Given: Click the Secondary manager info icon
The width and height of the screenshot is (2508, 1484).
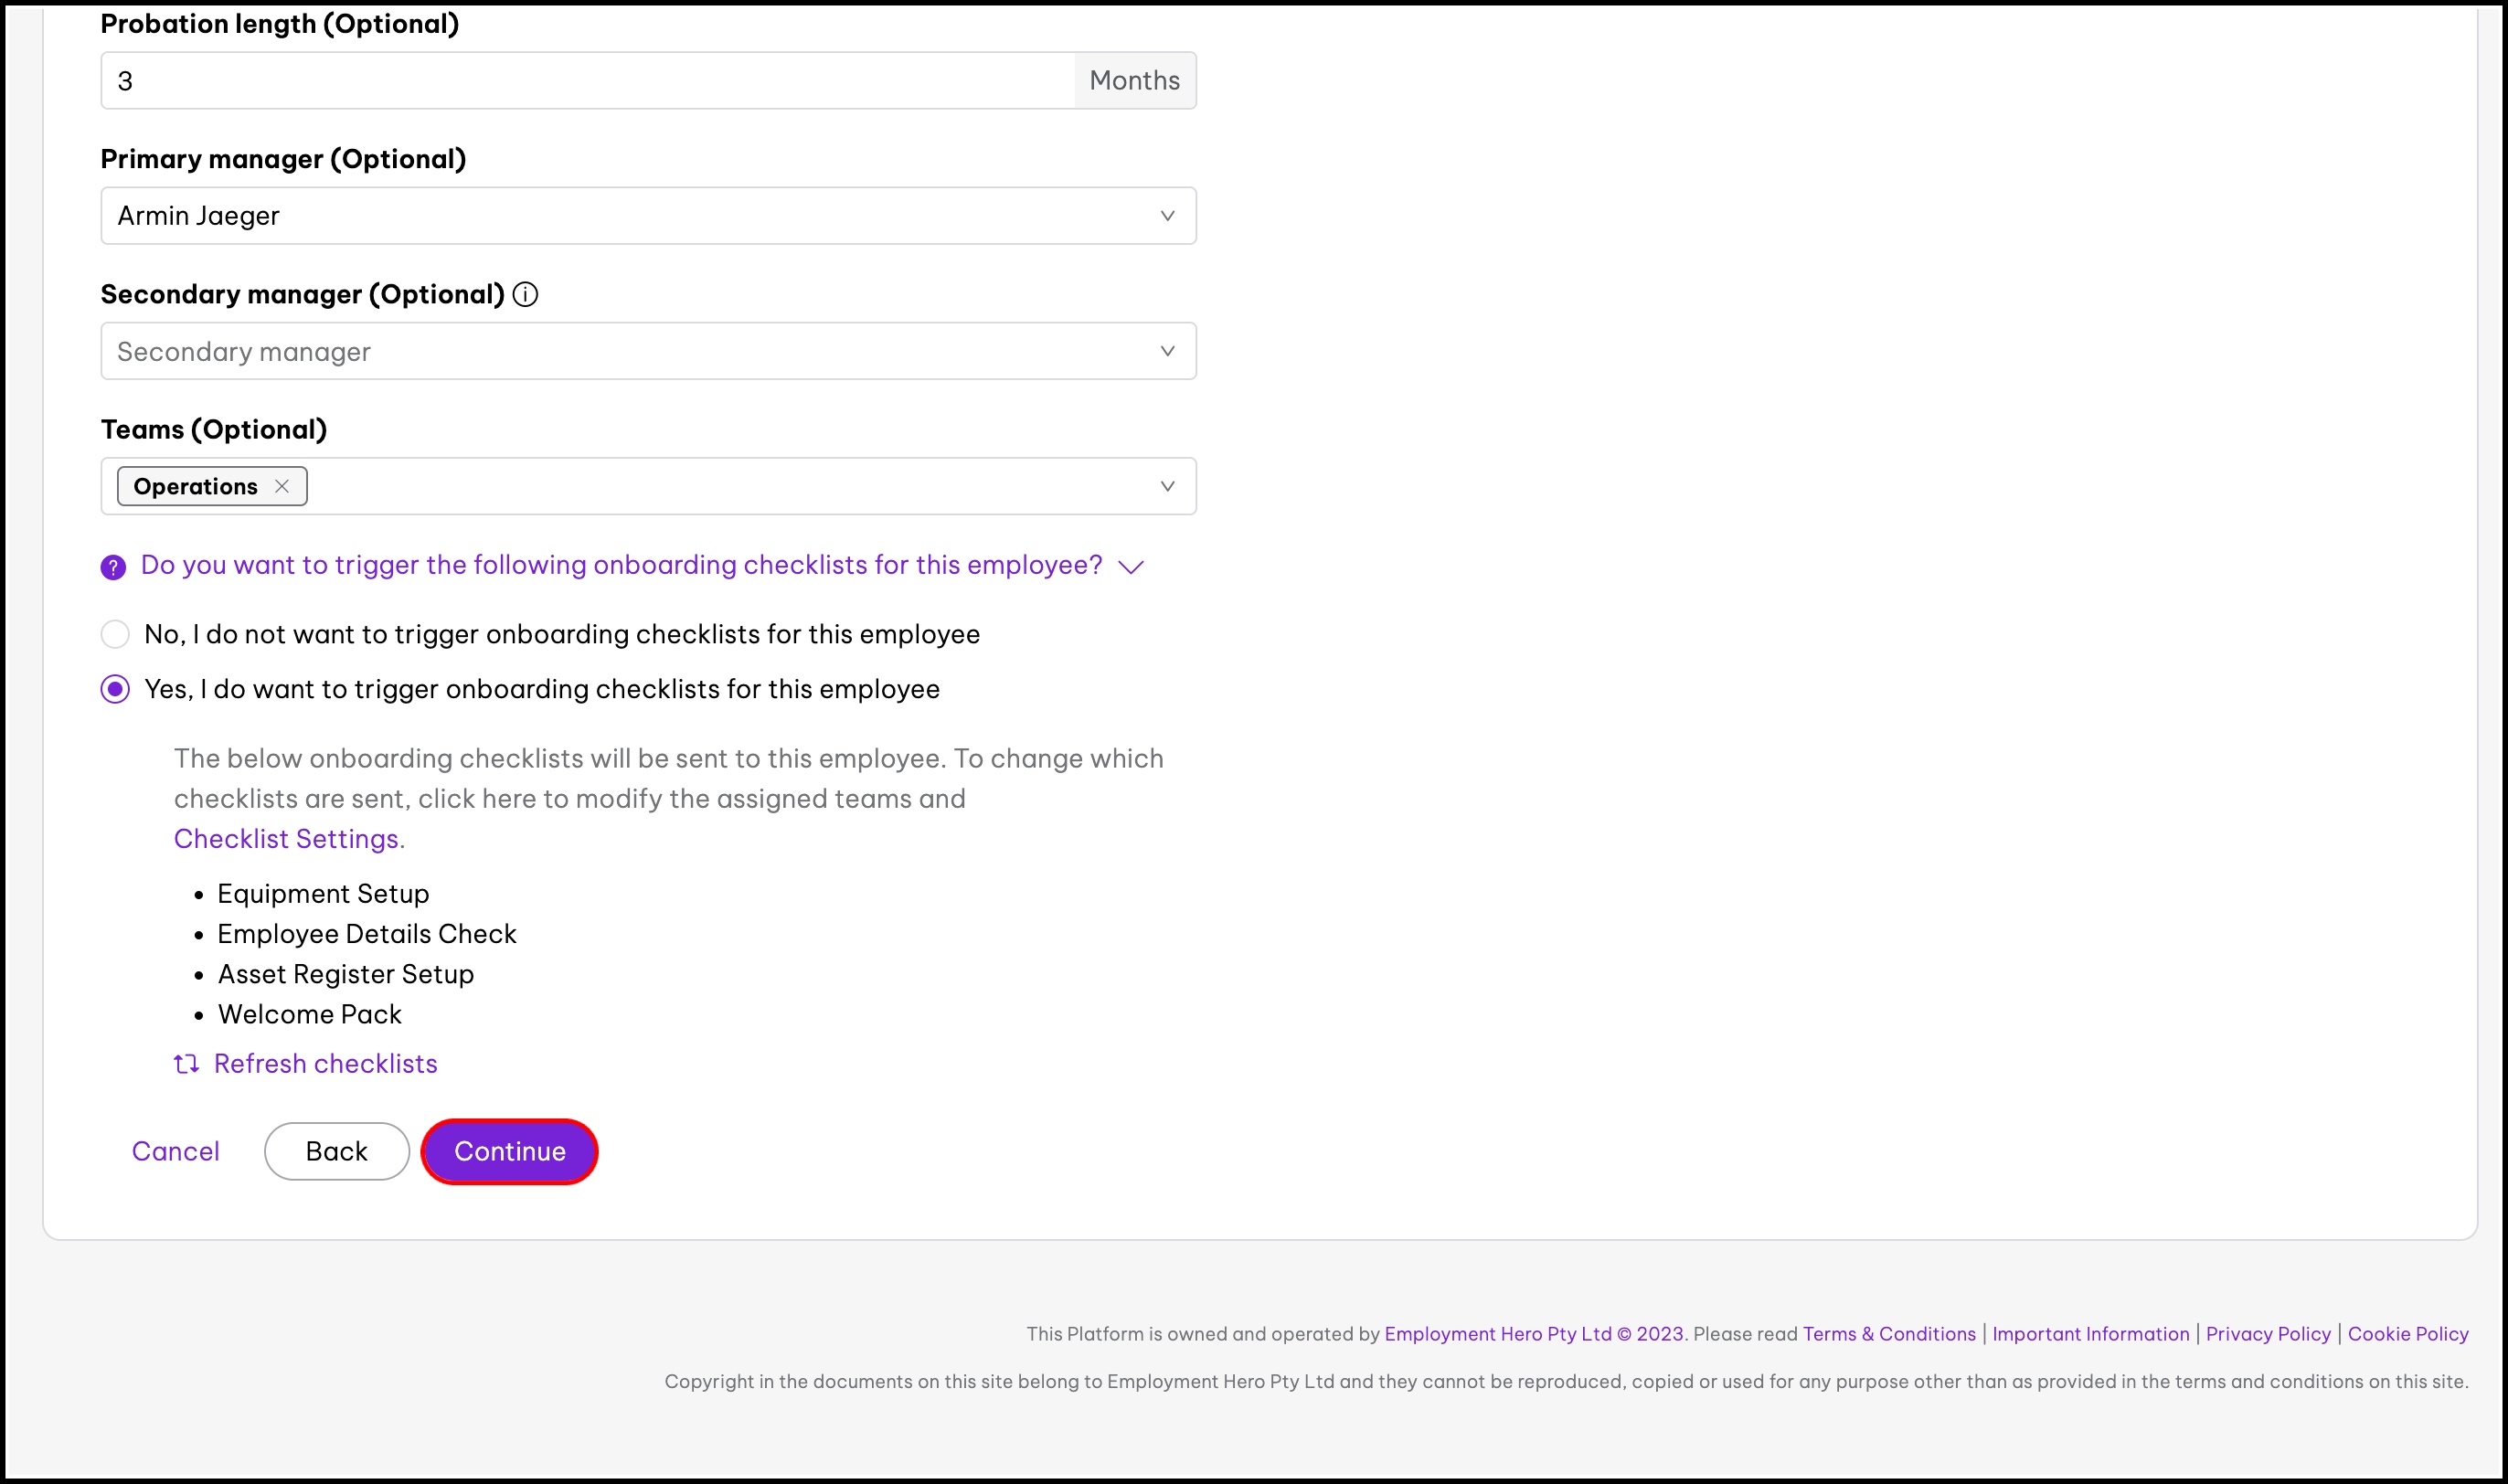Looking at the screenshot, I should [525, 294].
